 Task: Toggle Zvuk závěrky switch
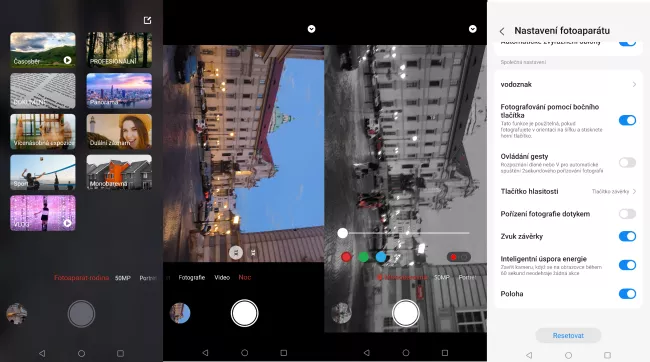[x=627, y=236]
